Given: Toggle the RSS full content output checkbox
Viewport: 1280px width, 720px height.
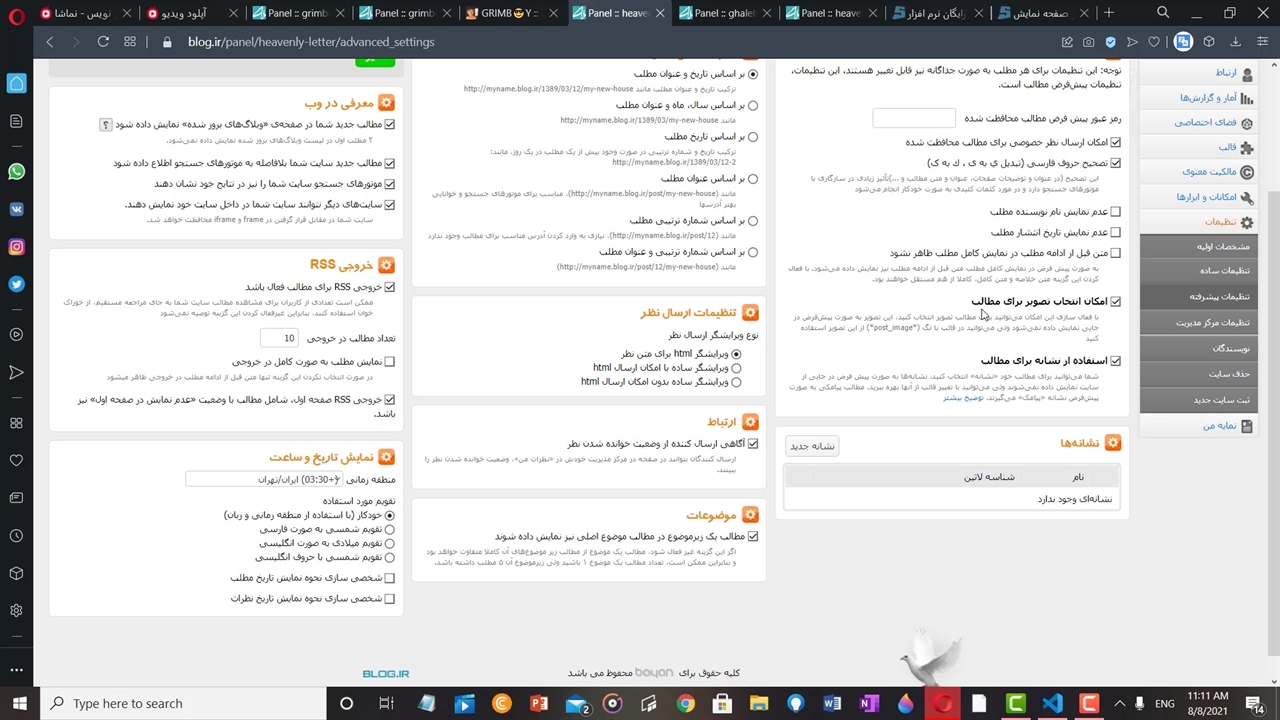Looking at the screenshot, I should [389, 362].
